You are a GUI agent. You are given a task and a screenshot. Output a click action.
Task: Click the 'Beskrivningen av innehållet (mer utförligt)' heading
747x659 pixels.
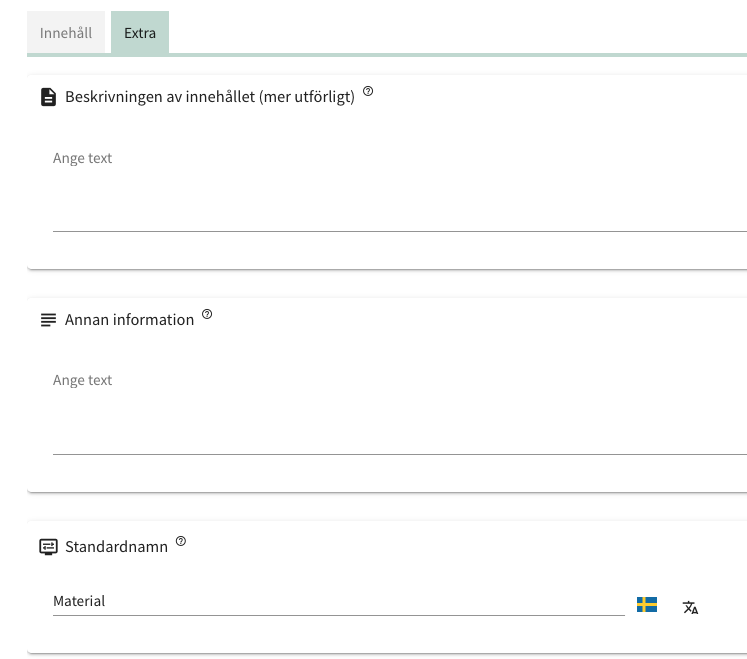click(210, 97)
